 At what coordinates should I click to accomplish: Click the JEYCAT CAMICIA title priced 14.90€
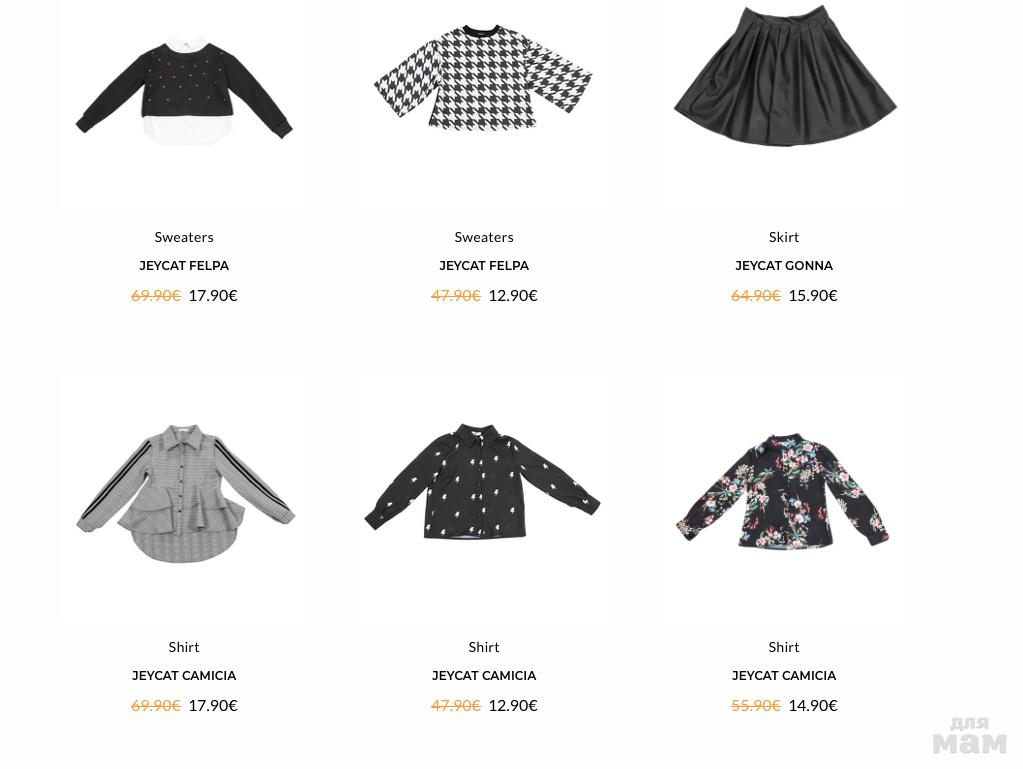pos(784,676)
